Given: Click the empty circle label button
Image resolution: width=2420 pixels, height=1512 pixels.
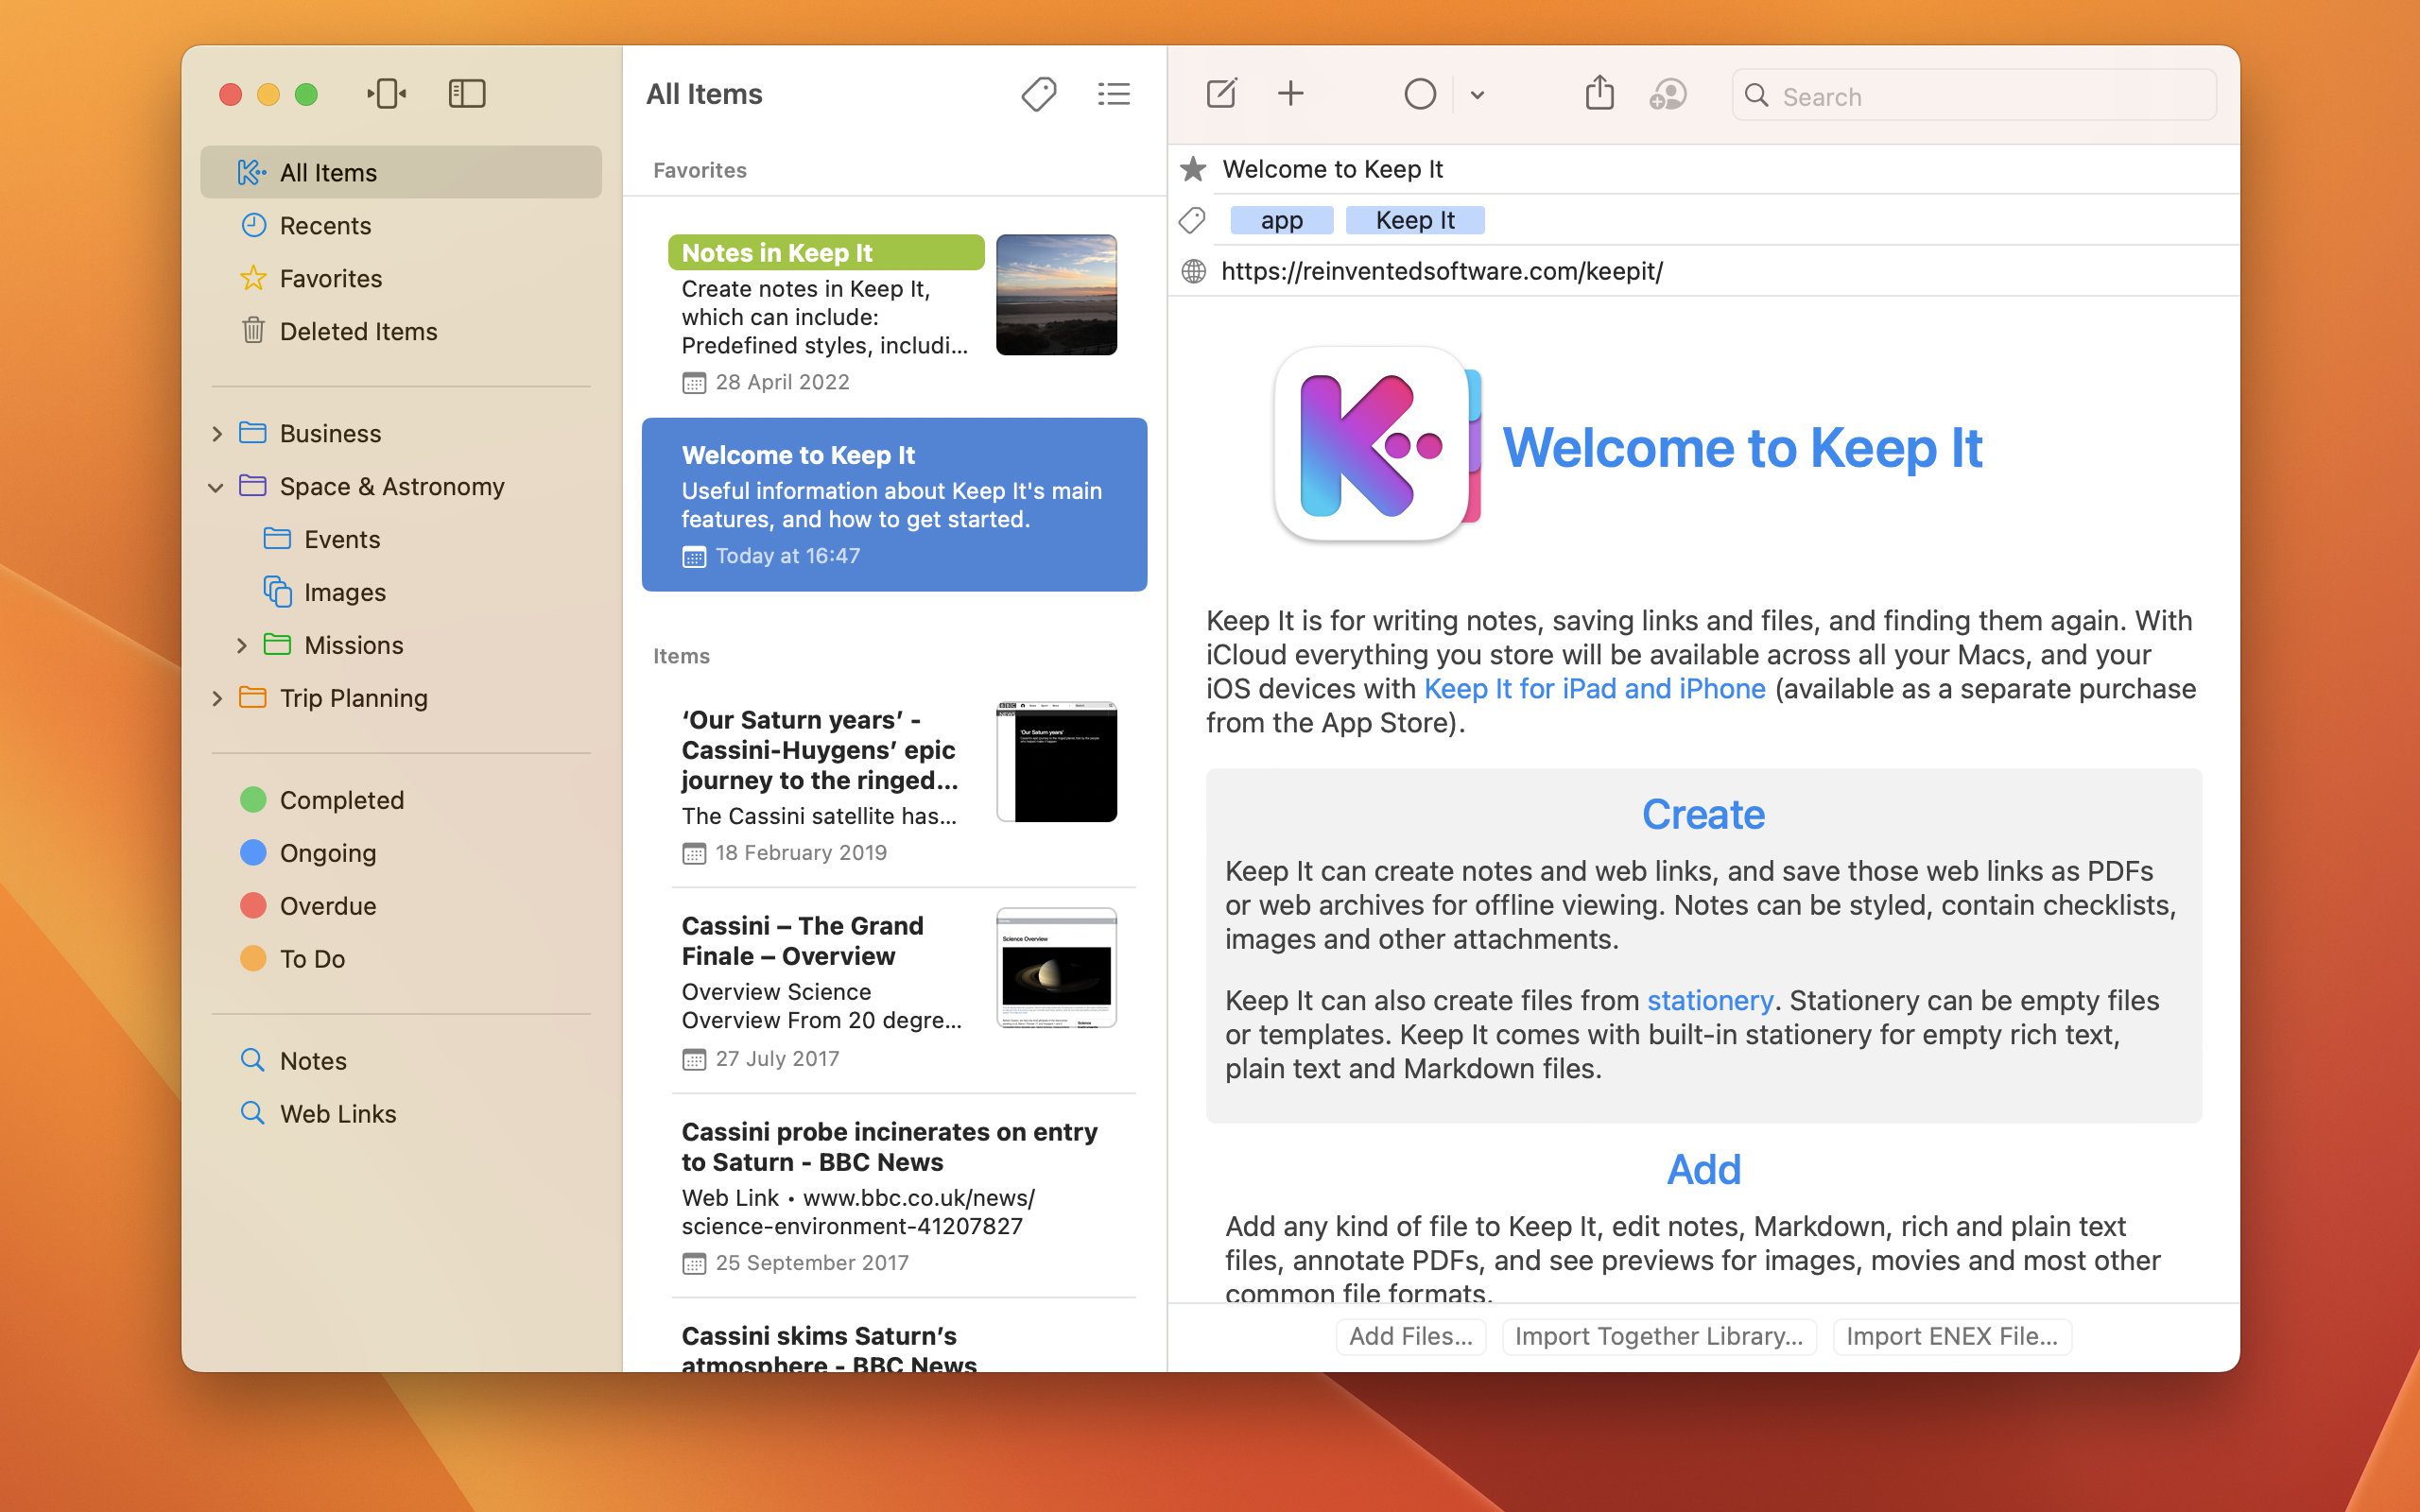Looking at the screenshot, I should click(1419, 95).
